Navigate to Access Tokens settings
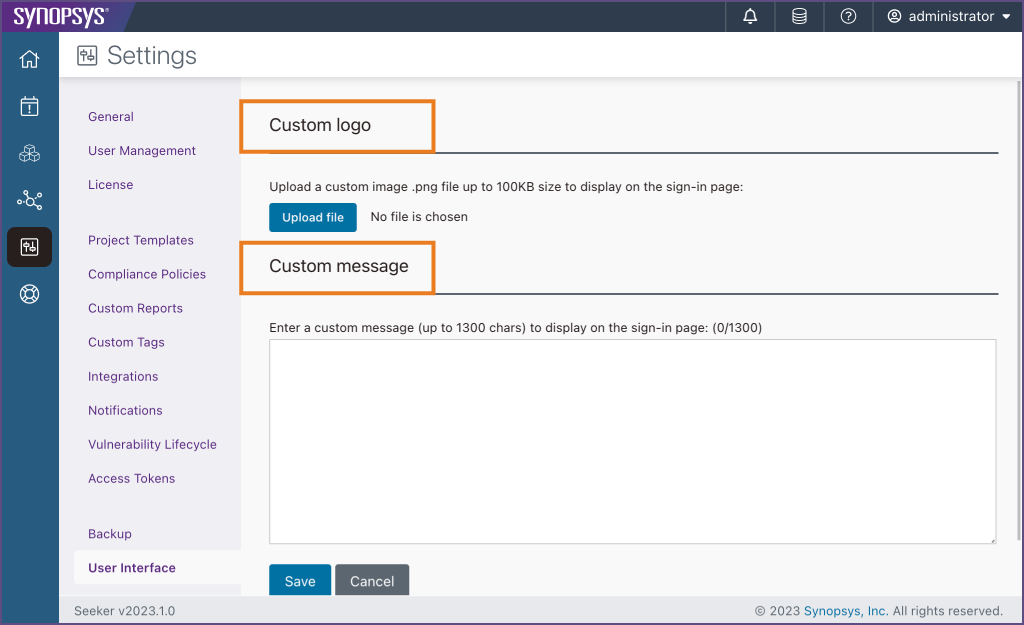The height and width of the screenshot is (625, 1024). 131,478
